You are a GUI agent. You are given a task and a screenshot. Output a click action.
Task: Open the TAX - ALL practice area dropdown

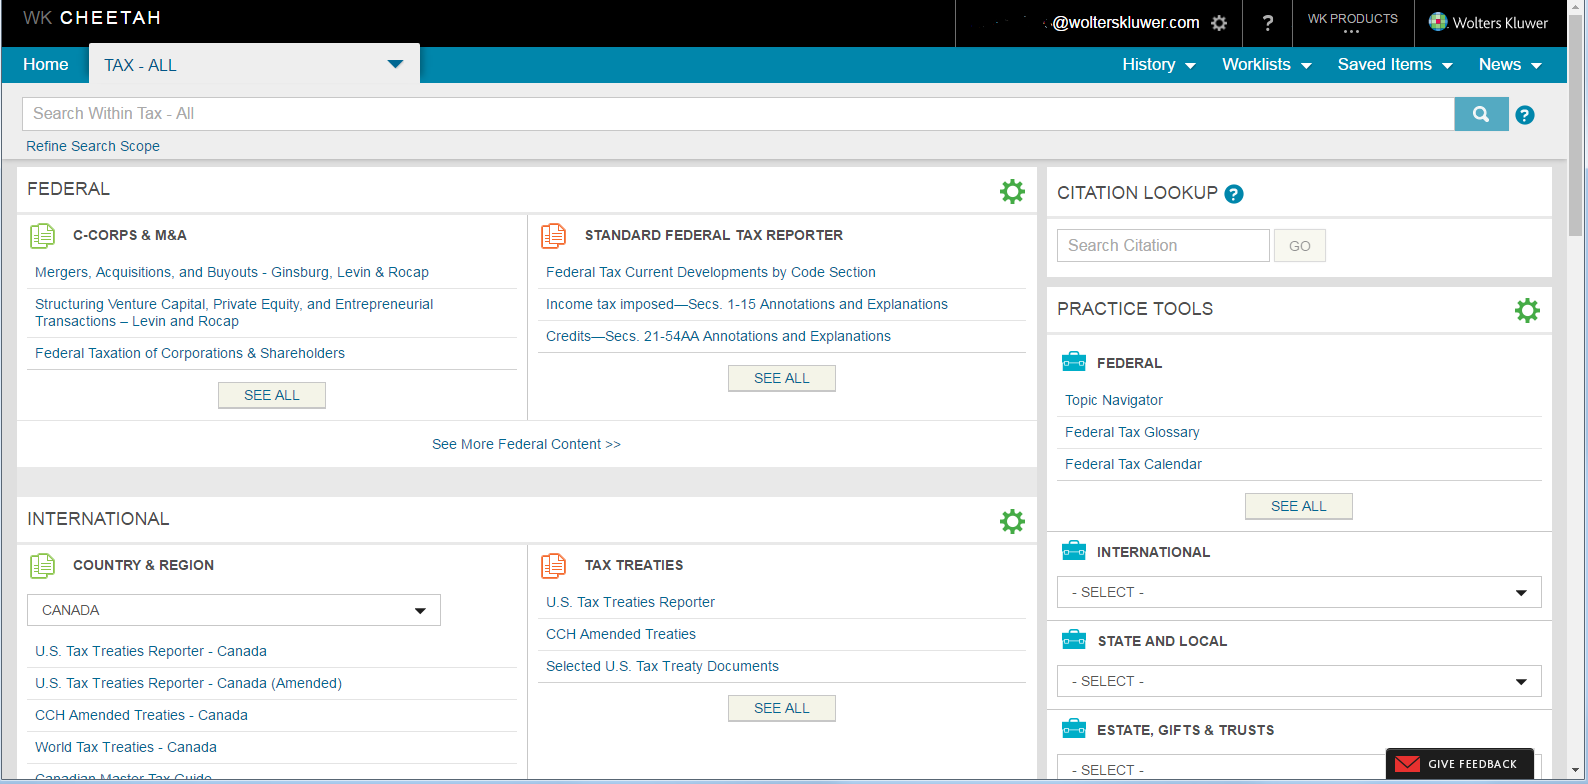point(255,65)
